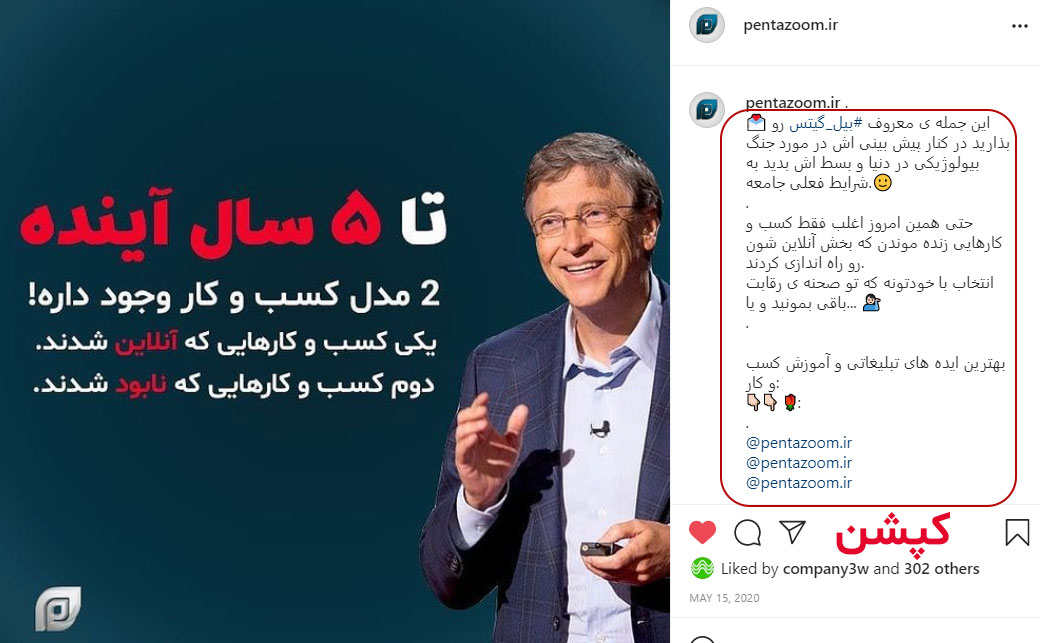
Task: Click pentazoom.ir username above caption
Action: coord(792,103)
